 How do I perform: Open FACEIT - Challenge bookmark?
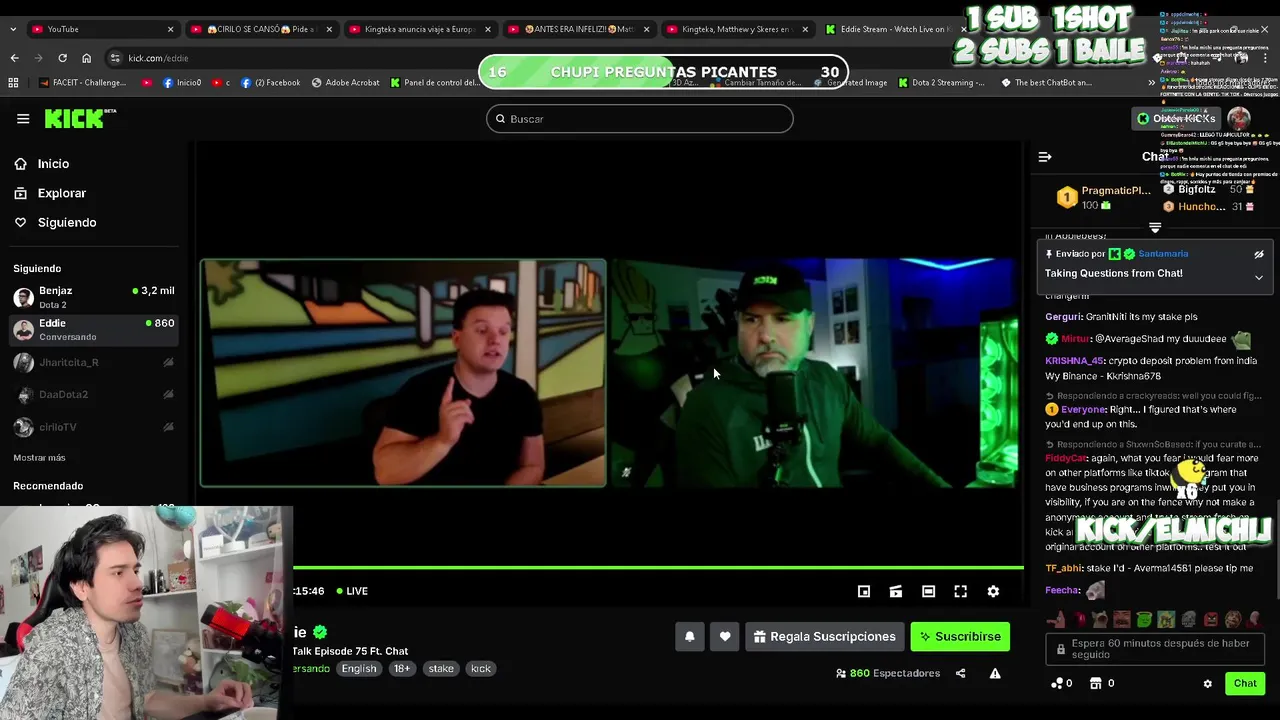tap(82, 83)
